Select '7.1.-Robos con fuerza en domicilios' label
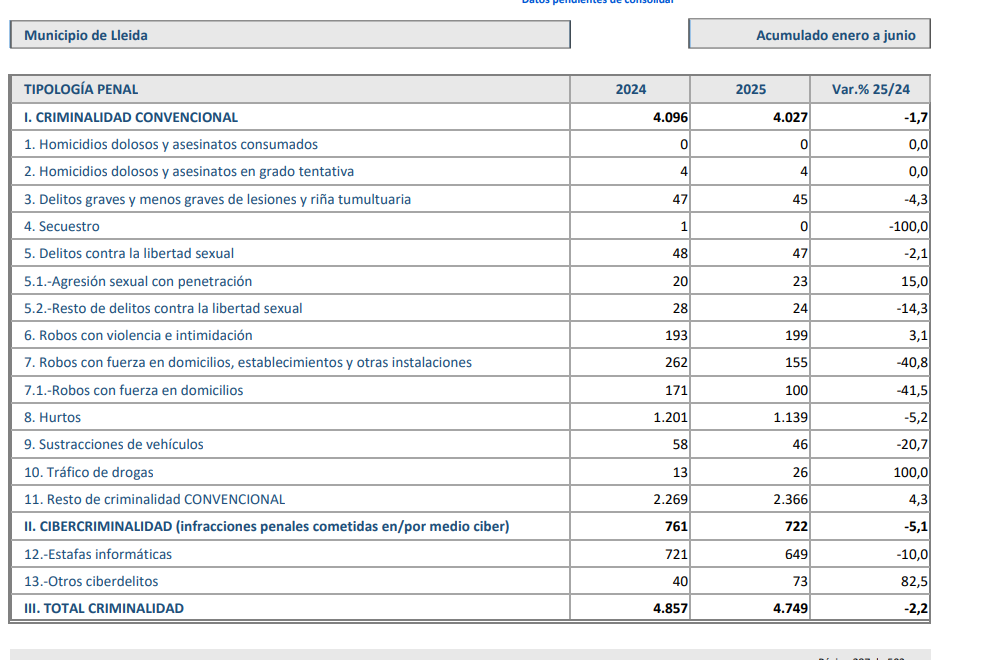 pyautogui.click(x=133, y=390)
